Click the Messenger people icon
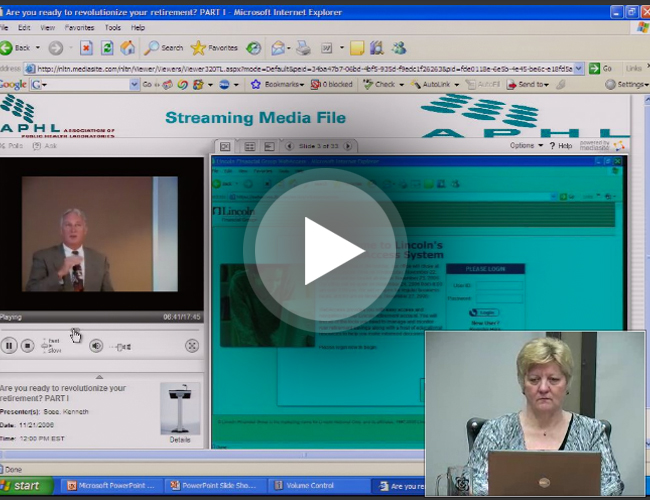 (x=399, y=48)
